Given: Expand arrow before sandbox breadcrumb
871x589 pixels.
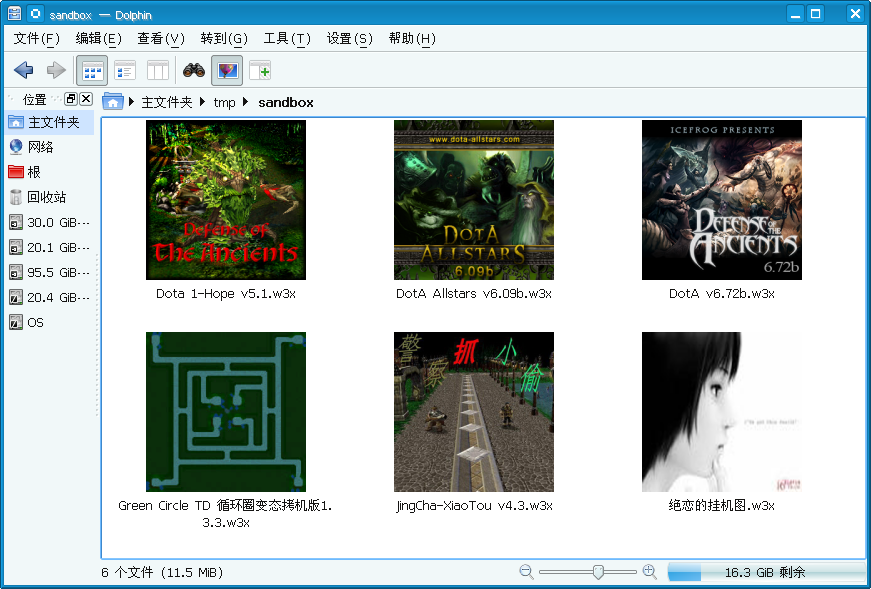Looking at the screenshot, I should [246, 102].
